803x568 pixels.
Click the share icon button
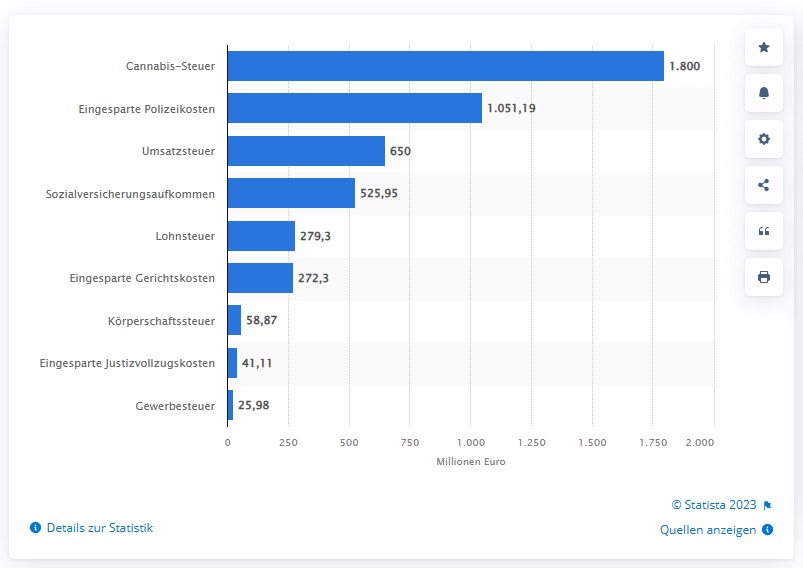point(764,185)
